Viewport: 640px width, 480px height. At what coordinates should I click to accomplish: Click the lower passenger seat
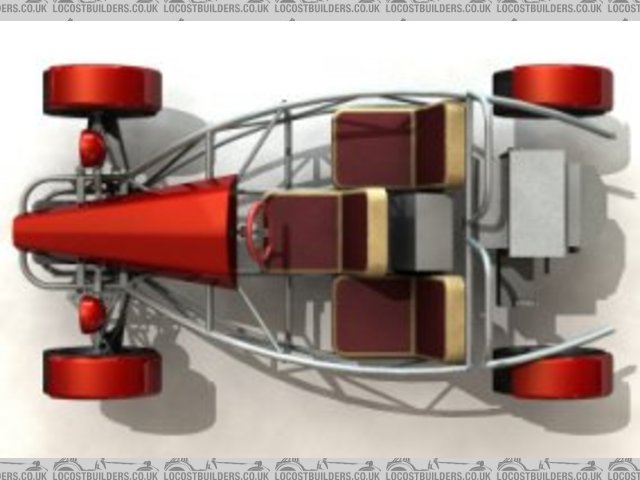[x=375, y=317]
